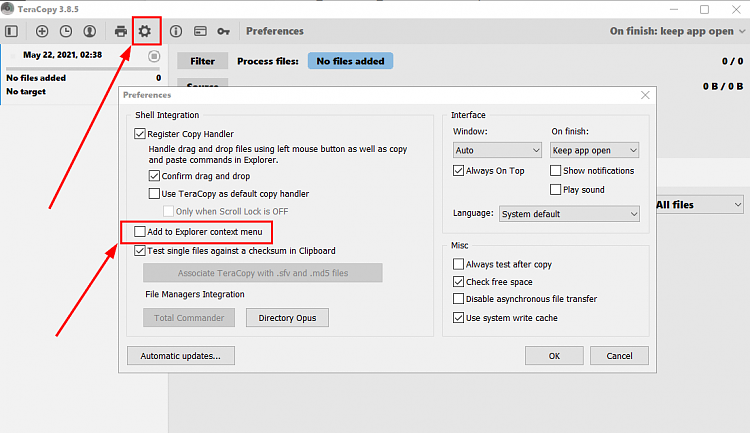This screenshot has height=433, width=750.
Task: Uncheck Use system write cache
Action: [x=458, y=317]
